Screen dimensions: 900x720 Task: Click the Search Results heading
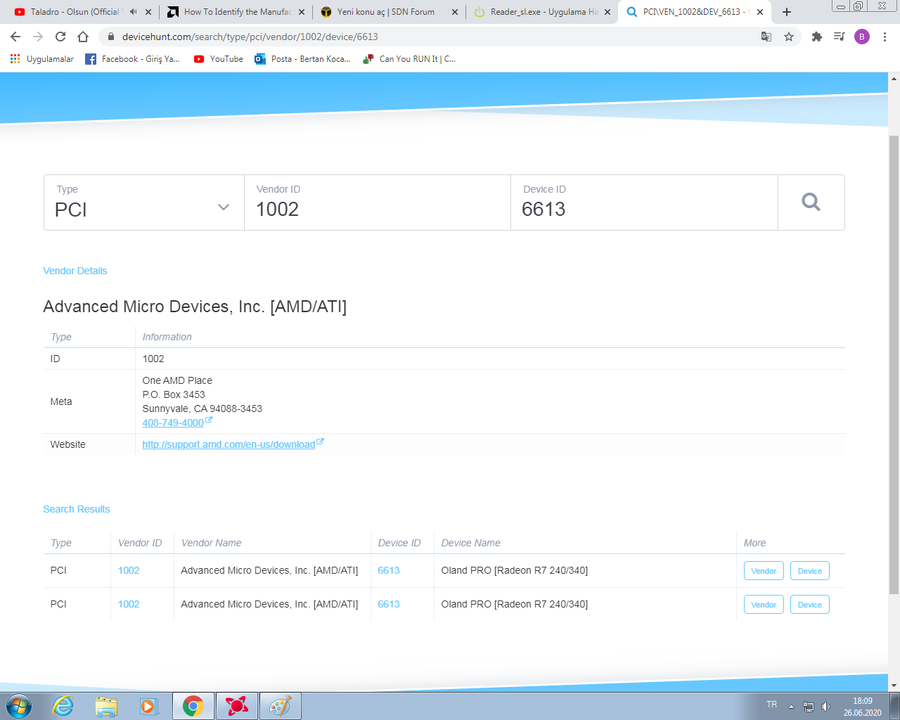(x=76, y=509)
